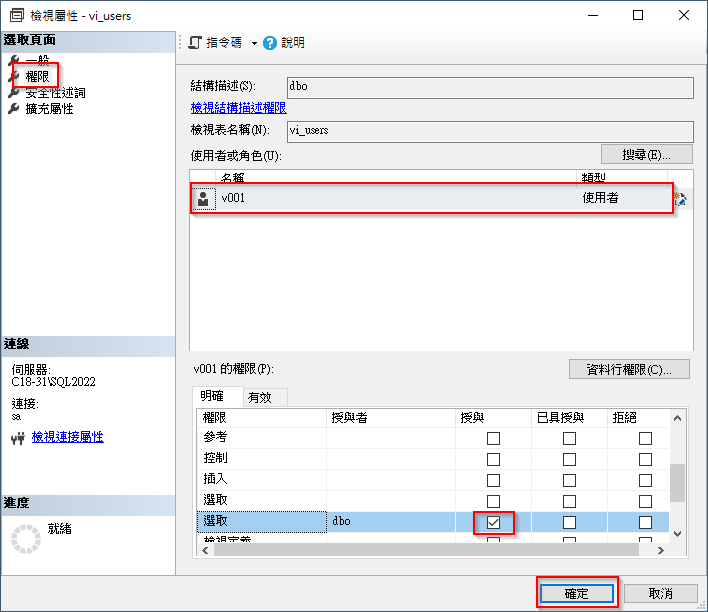Check 拒絕 box for 控制 permission
The height and width of the screenshot is (612, 708).
point(645,459)
